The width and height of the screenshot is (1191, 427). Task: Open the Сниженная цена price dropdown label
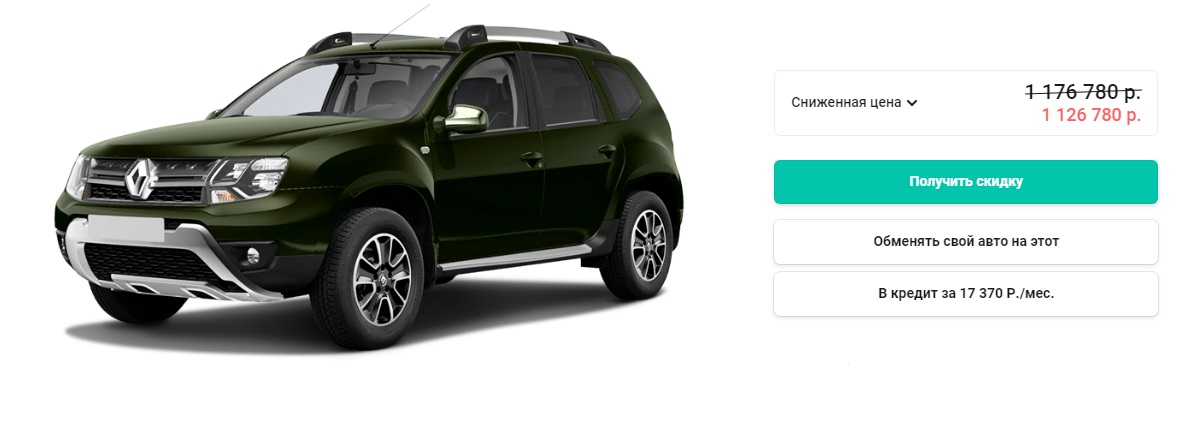click(x=846, y=103)
